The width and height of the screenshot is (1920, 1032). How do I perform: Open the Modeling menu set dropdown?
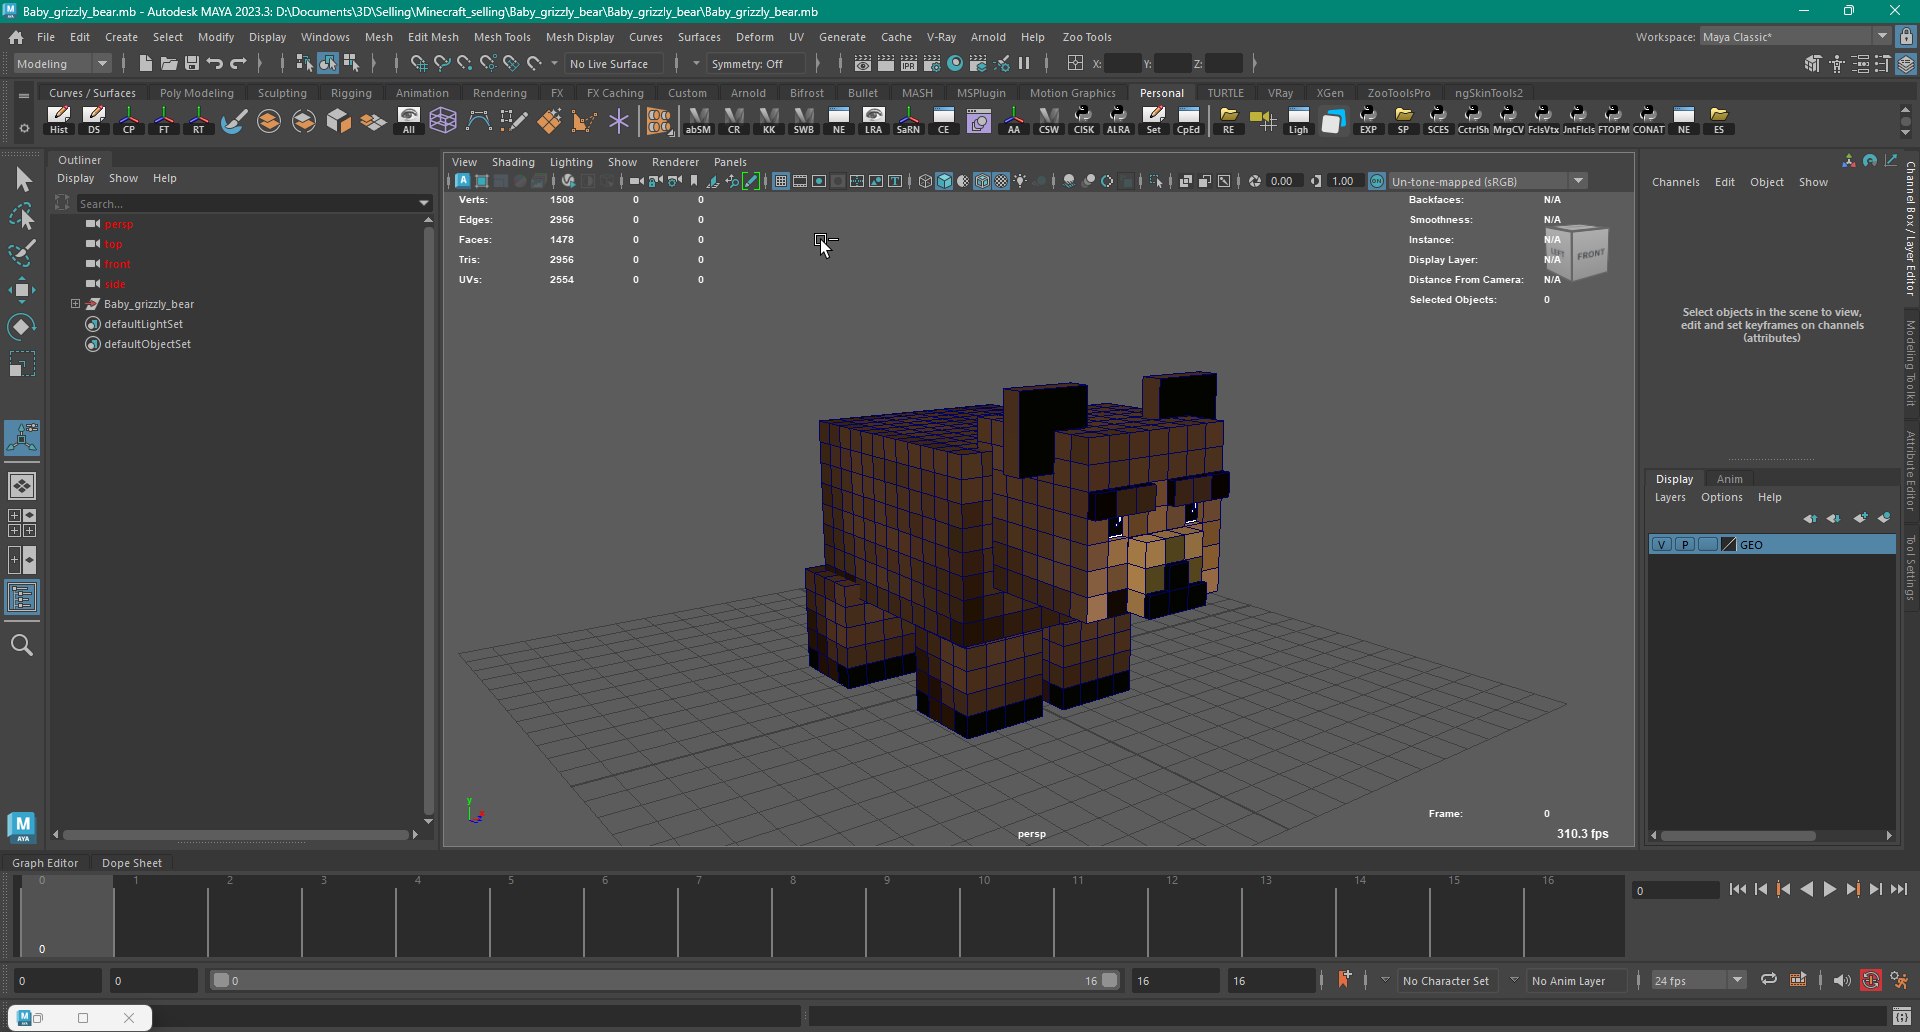tap(62, 63)
